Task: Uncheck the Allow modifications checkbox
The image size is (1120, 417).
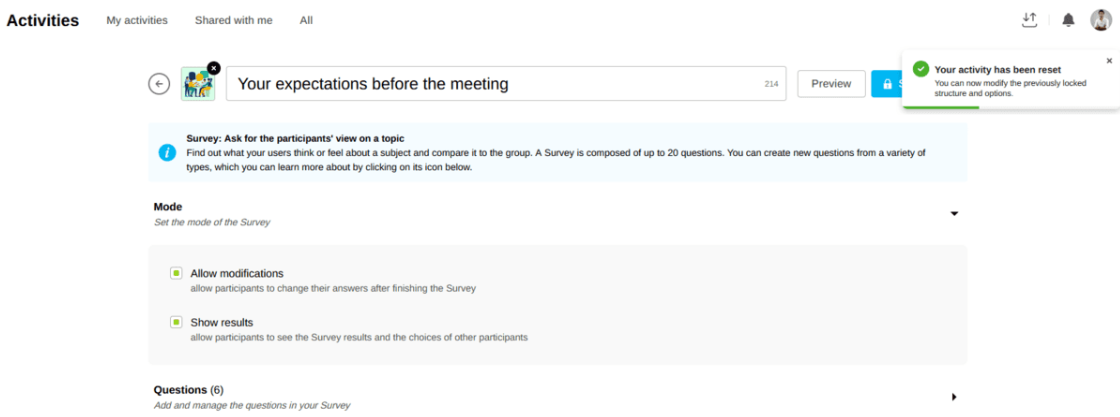Action: click(x=176, y=273)
